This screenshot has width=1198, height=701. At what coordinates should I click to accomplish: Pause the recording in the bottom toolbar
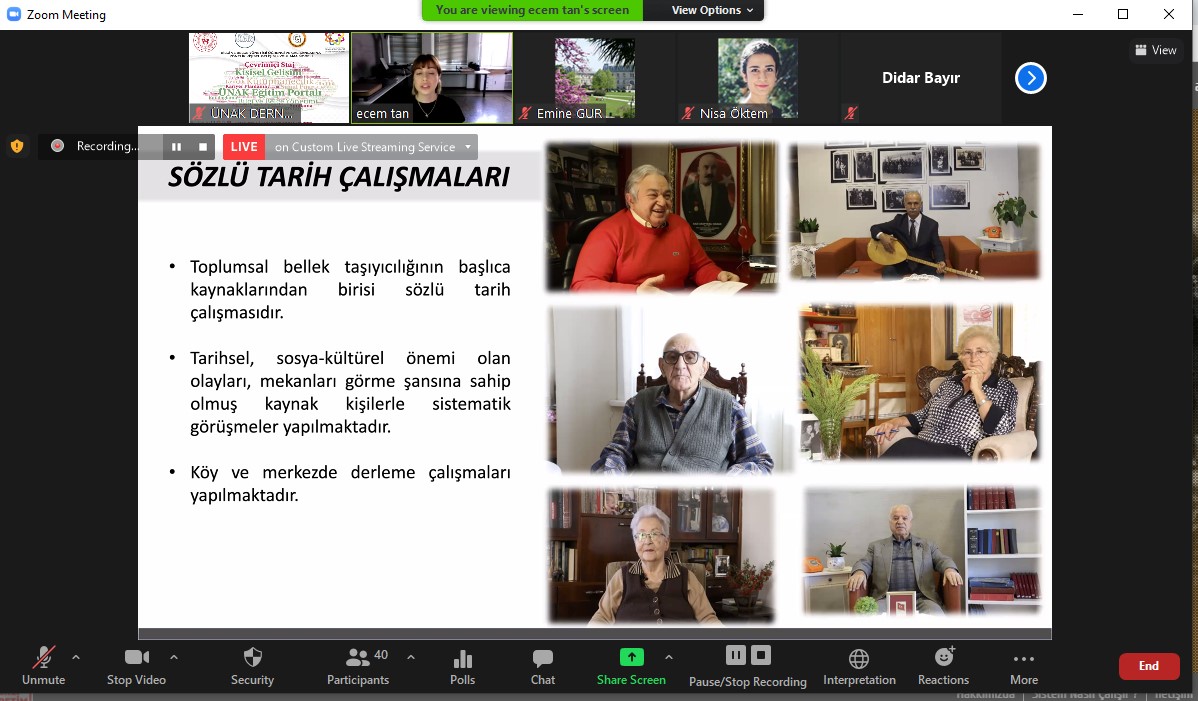736,655
